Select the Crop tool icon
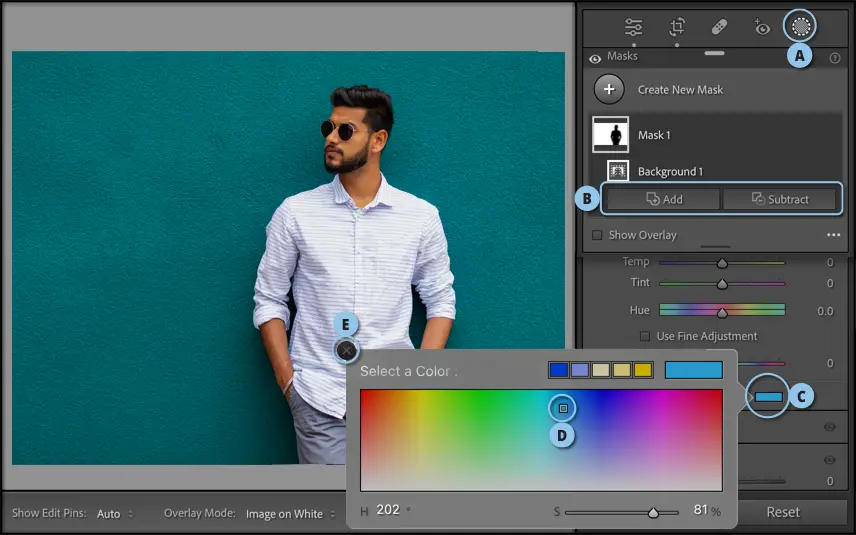This screenshot has width=856, height=535. [x=677, y=27]
